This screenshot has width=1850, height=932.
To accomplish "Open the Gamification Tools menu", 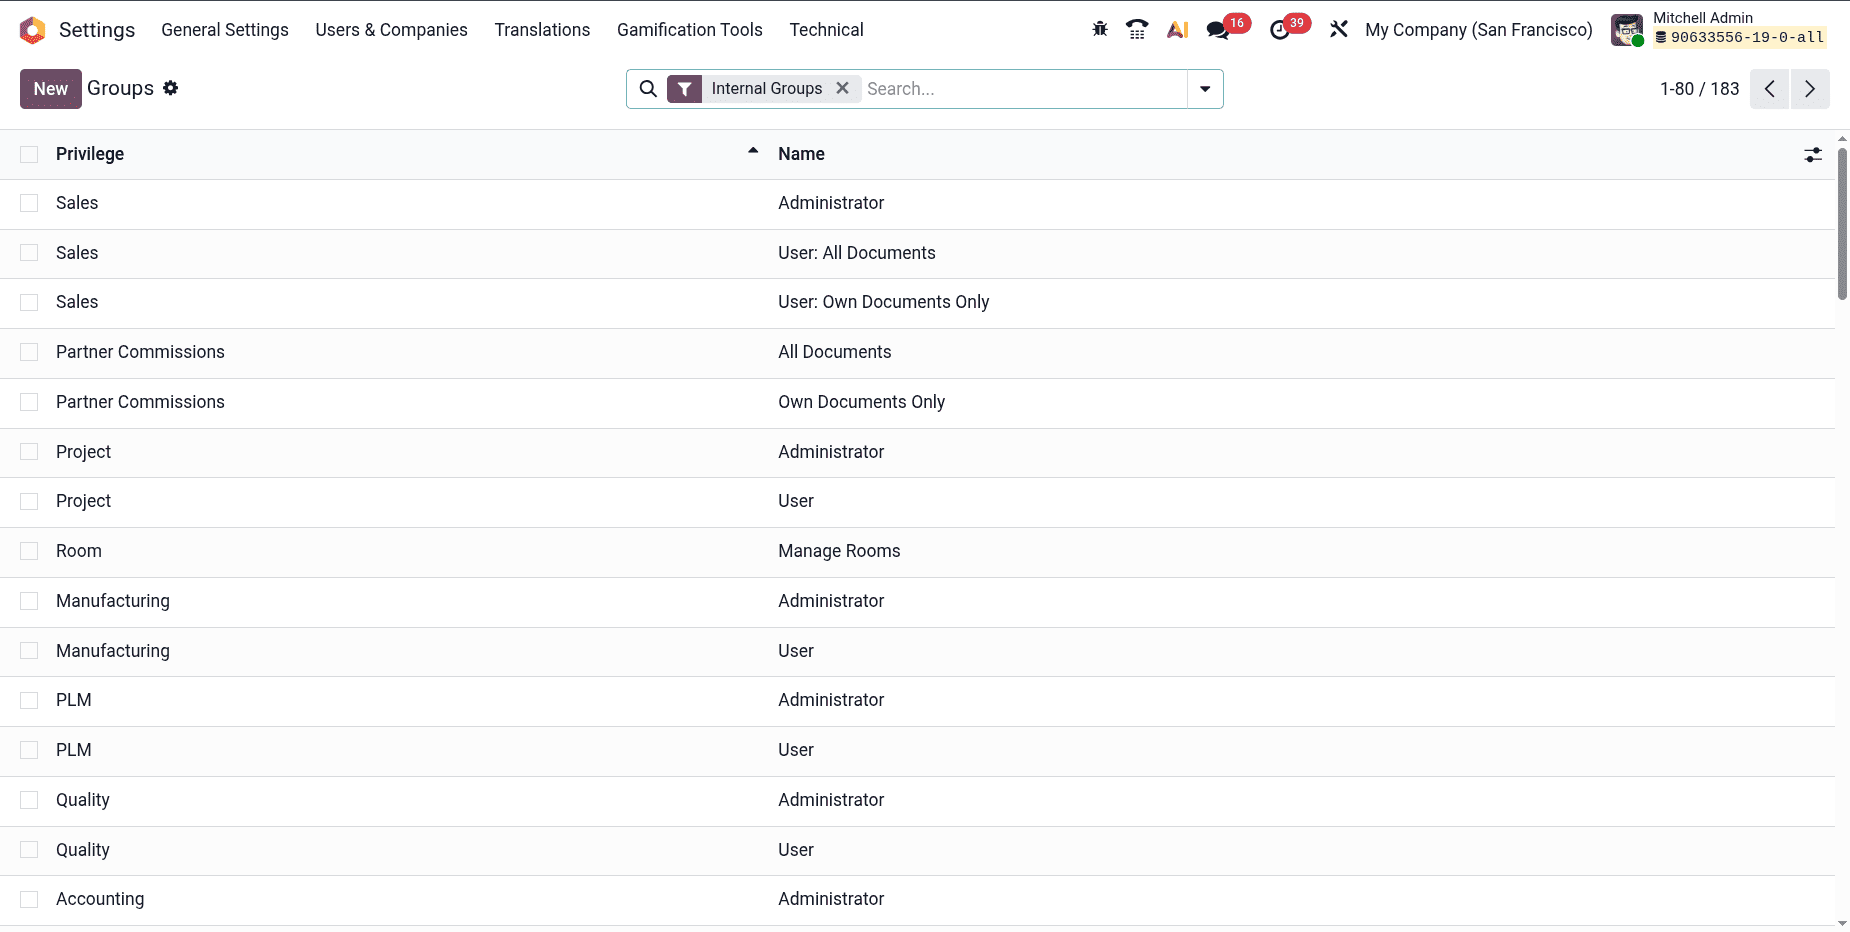I will (x=690, y=29).
